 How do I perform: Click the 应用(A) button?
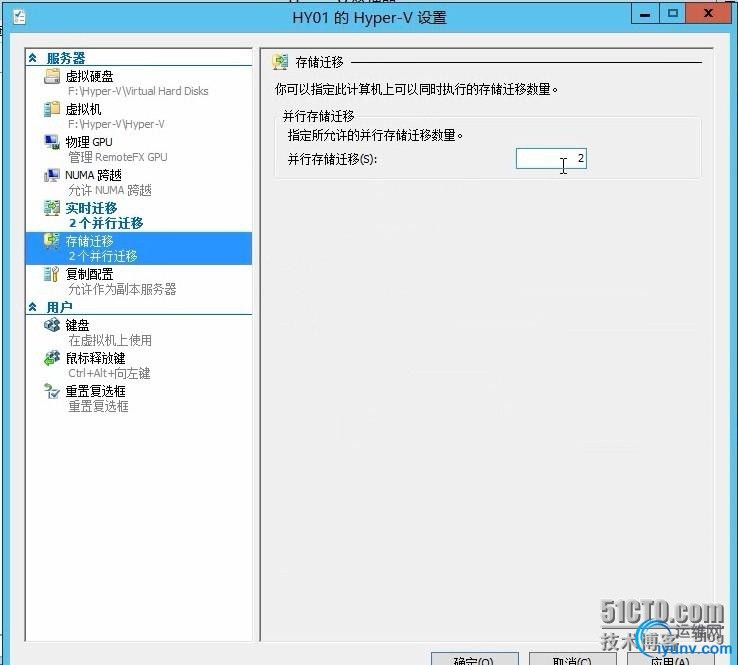pos(670,658)
